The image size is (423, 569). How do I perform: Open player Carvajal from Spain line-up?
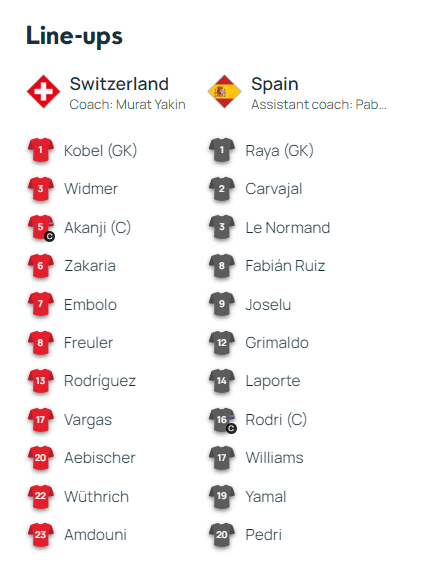tap(274, 189)
